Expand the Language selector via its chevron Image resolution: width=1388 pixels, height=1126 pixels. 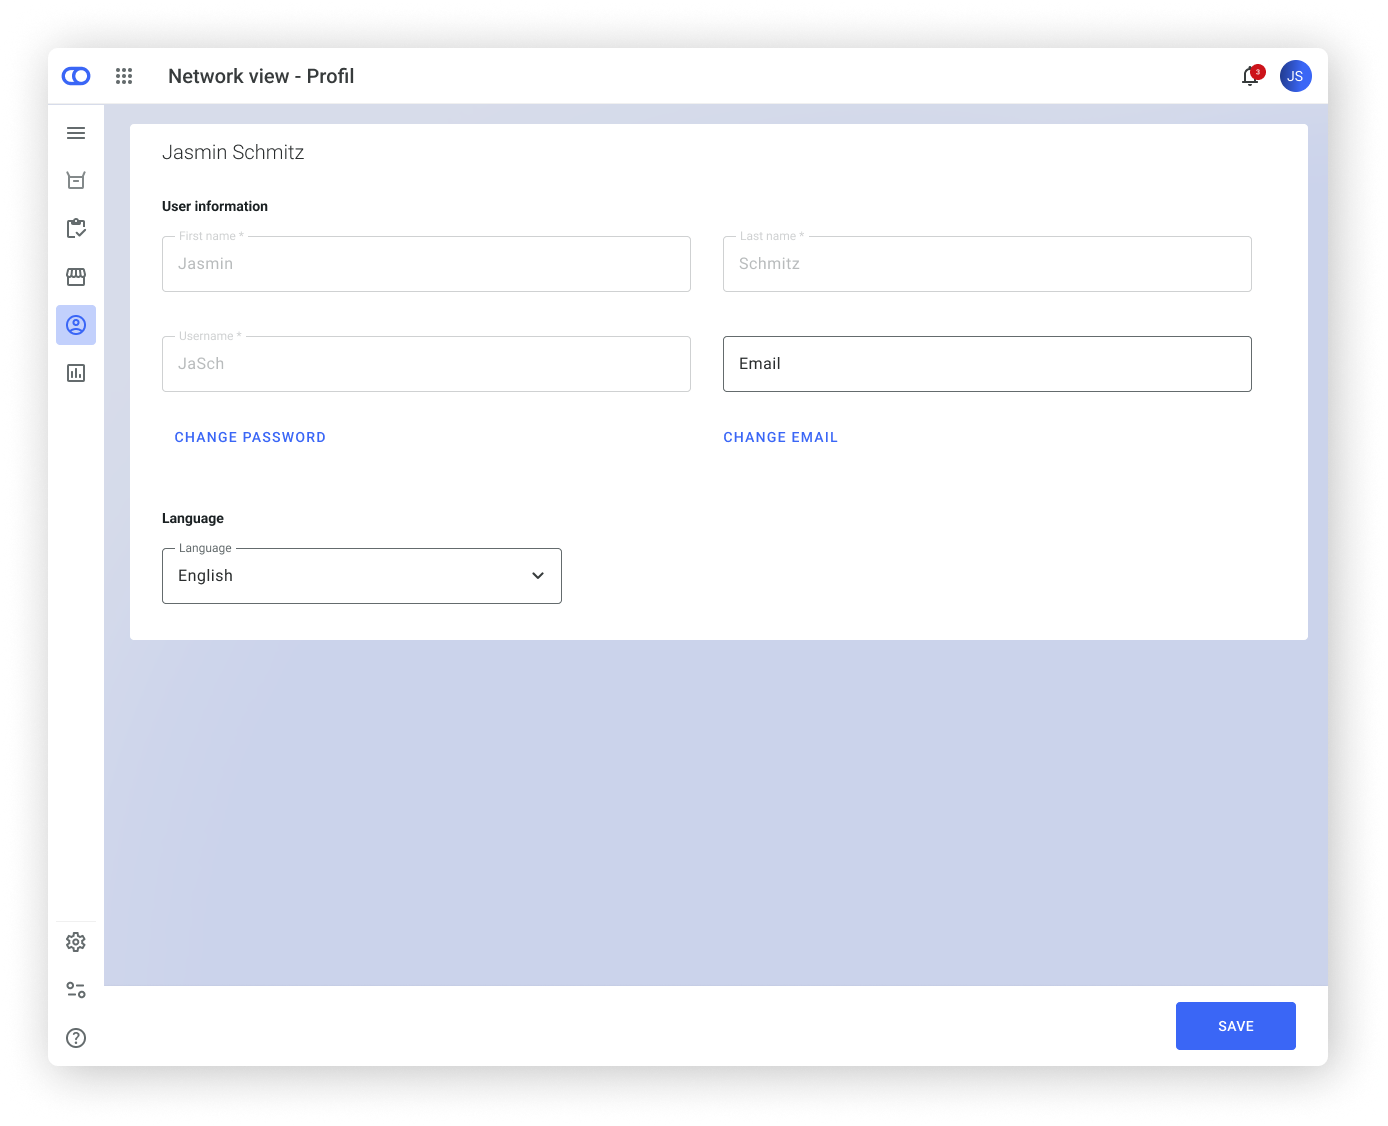point(537,575)
